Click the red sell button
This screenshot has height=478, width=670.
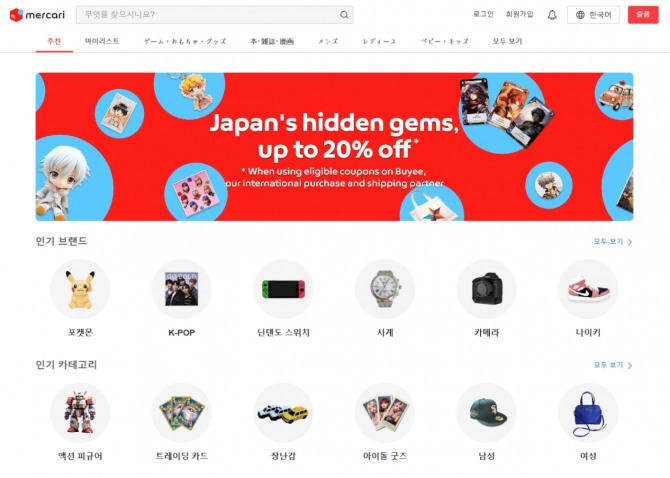coord(643,15)
